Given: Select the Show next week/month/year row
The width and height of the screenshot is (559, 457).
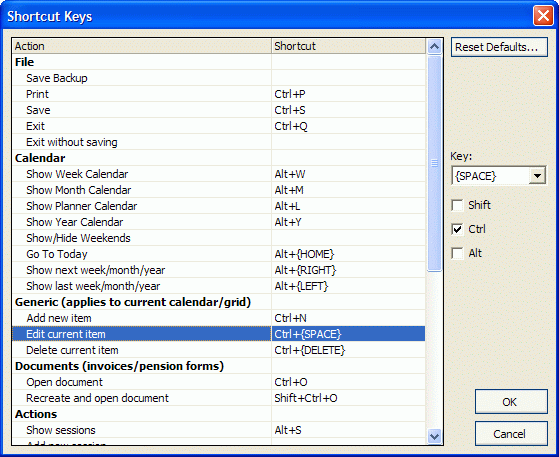Looking at the screenshot, I should (219, 270).
